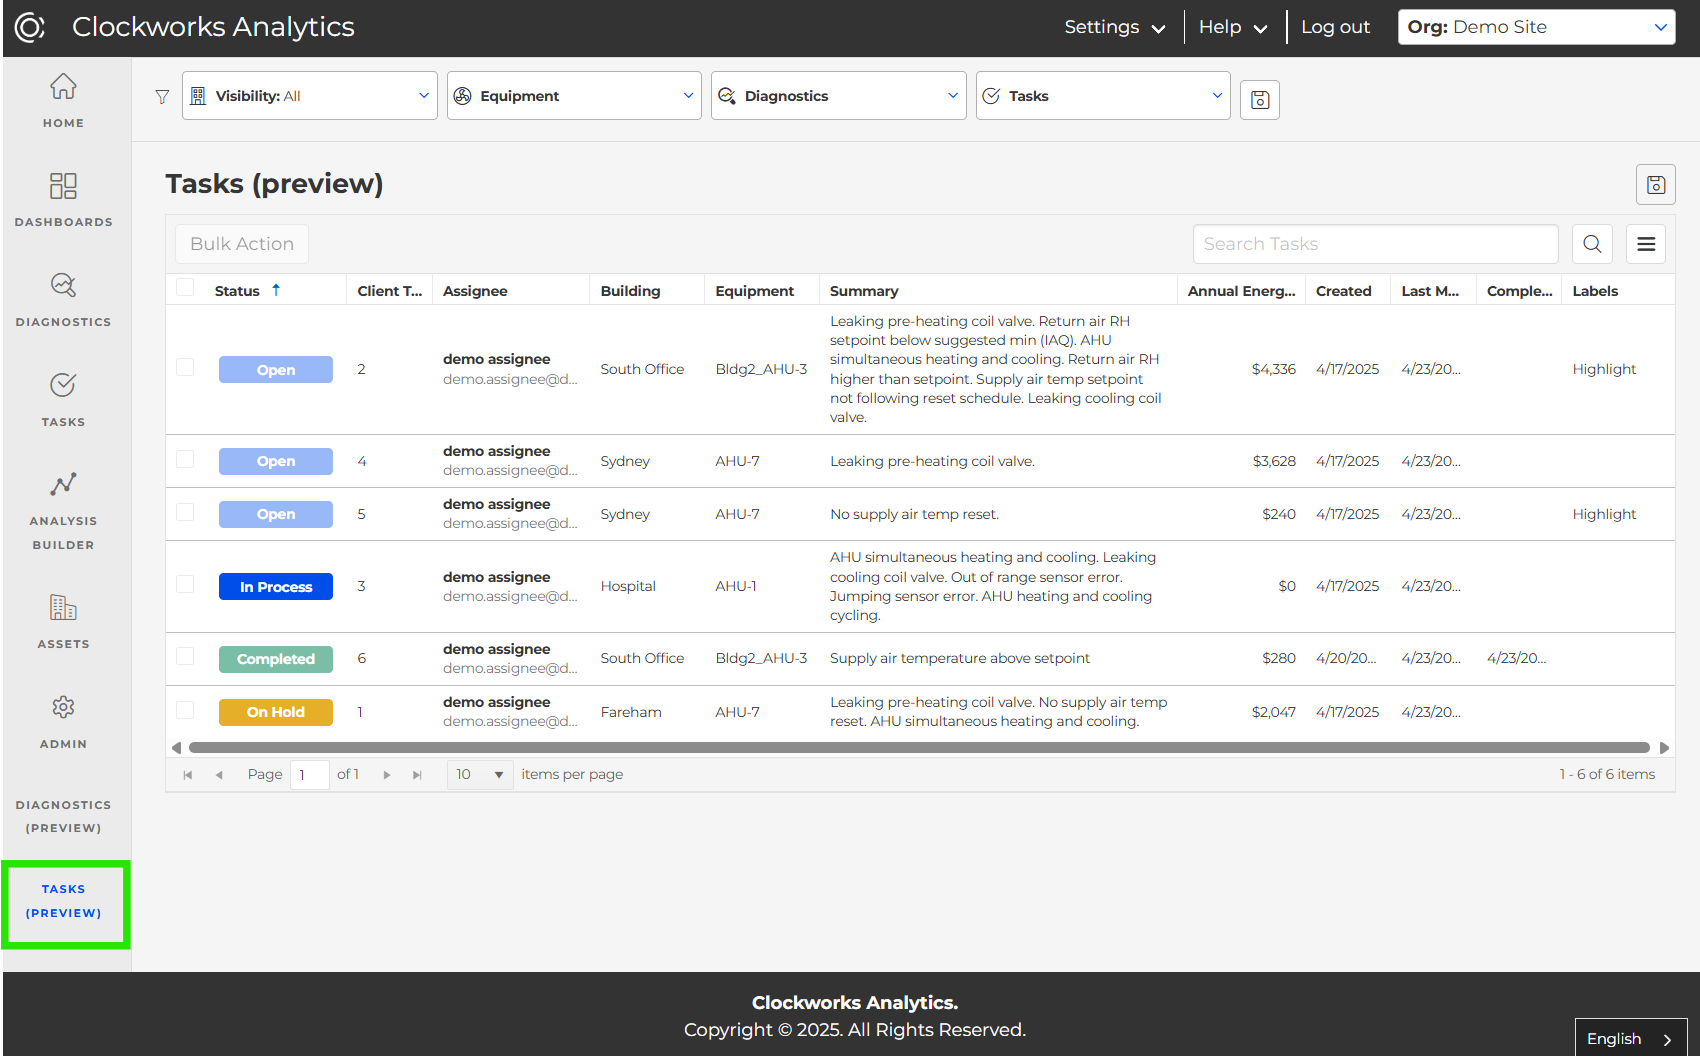Expand the Visibility: All dropdown
Image resolution: width=1700 pixels, height=1056 pixels.
click(x=310, y=96)
